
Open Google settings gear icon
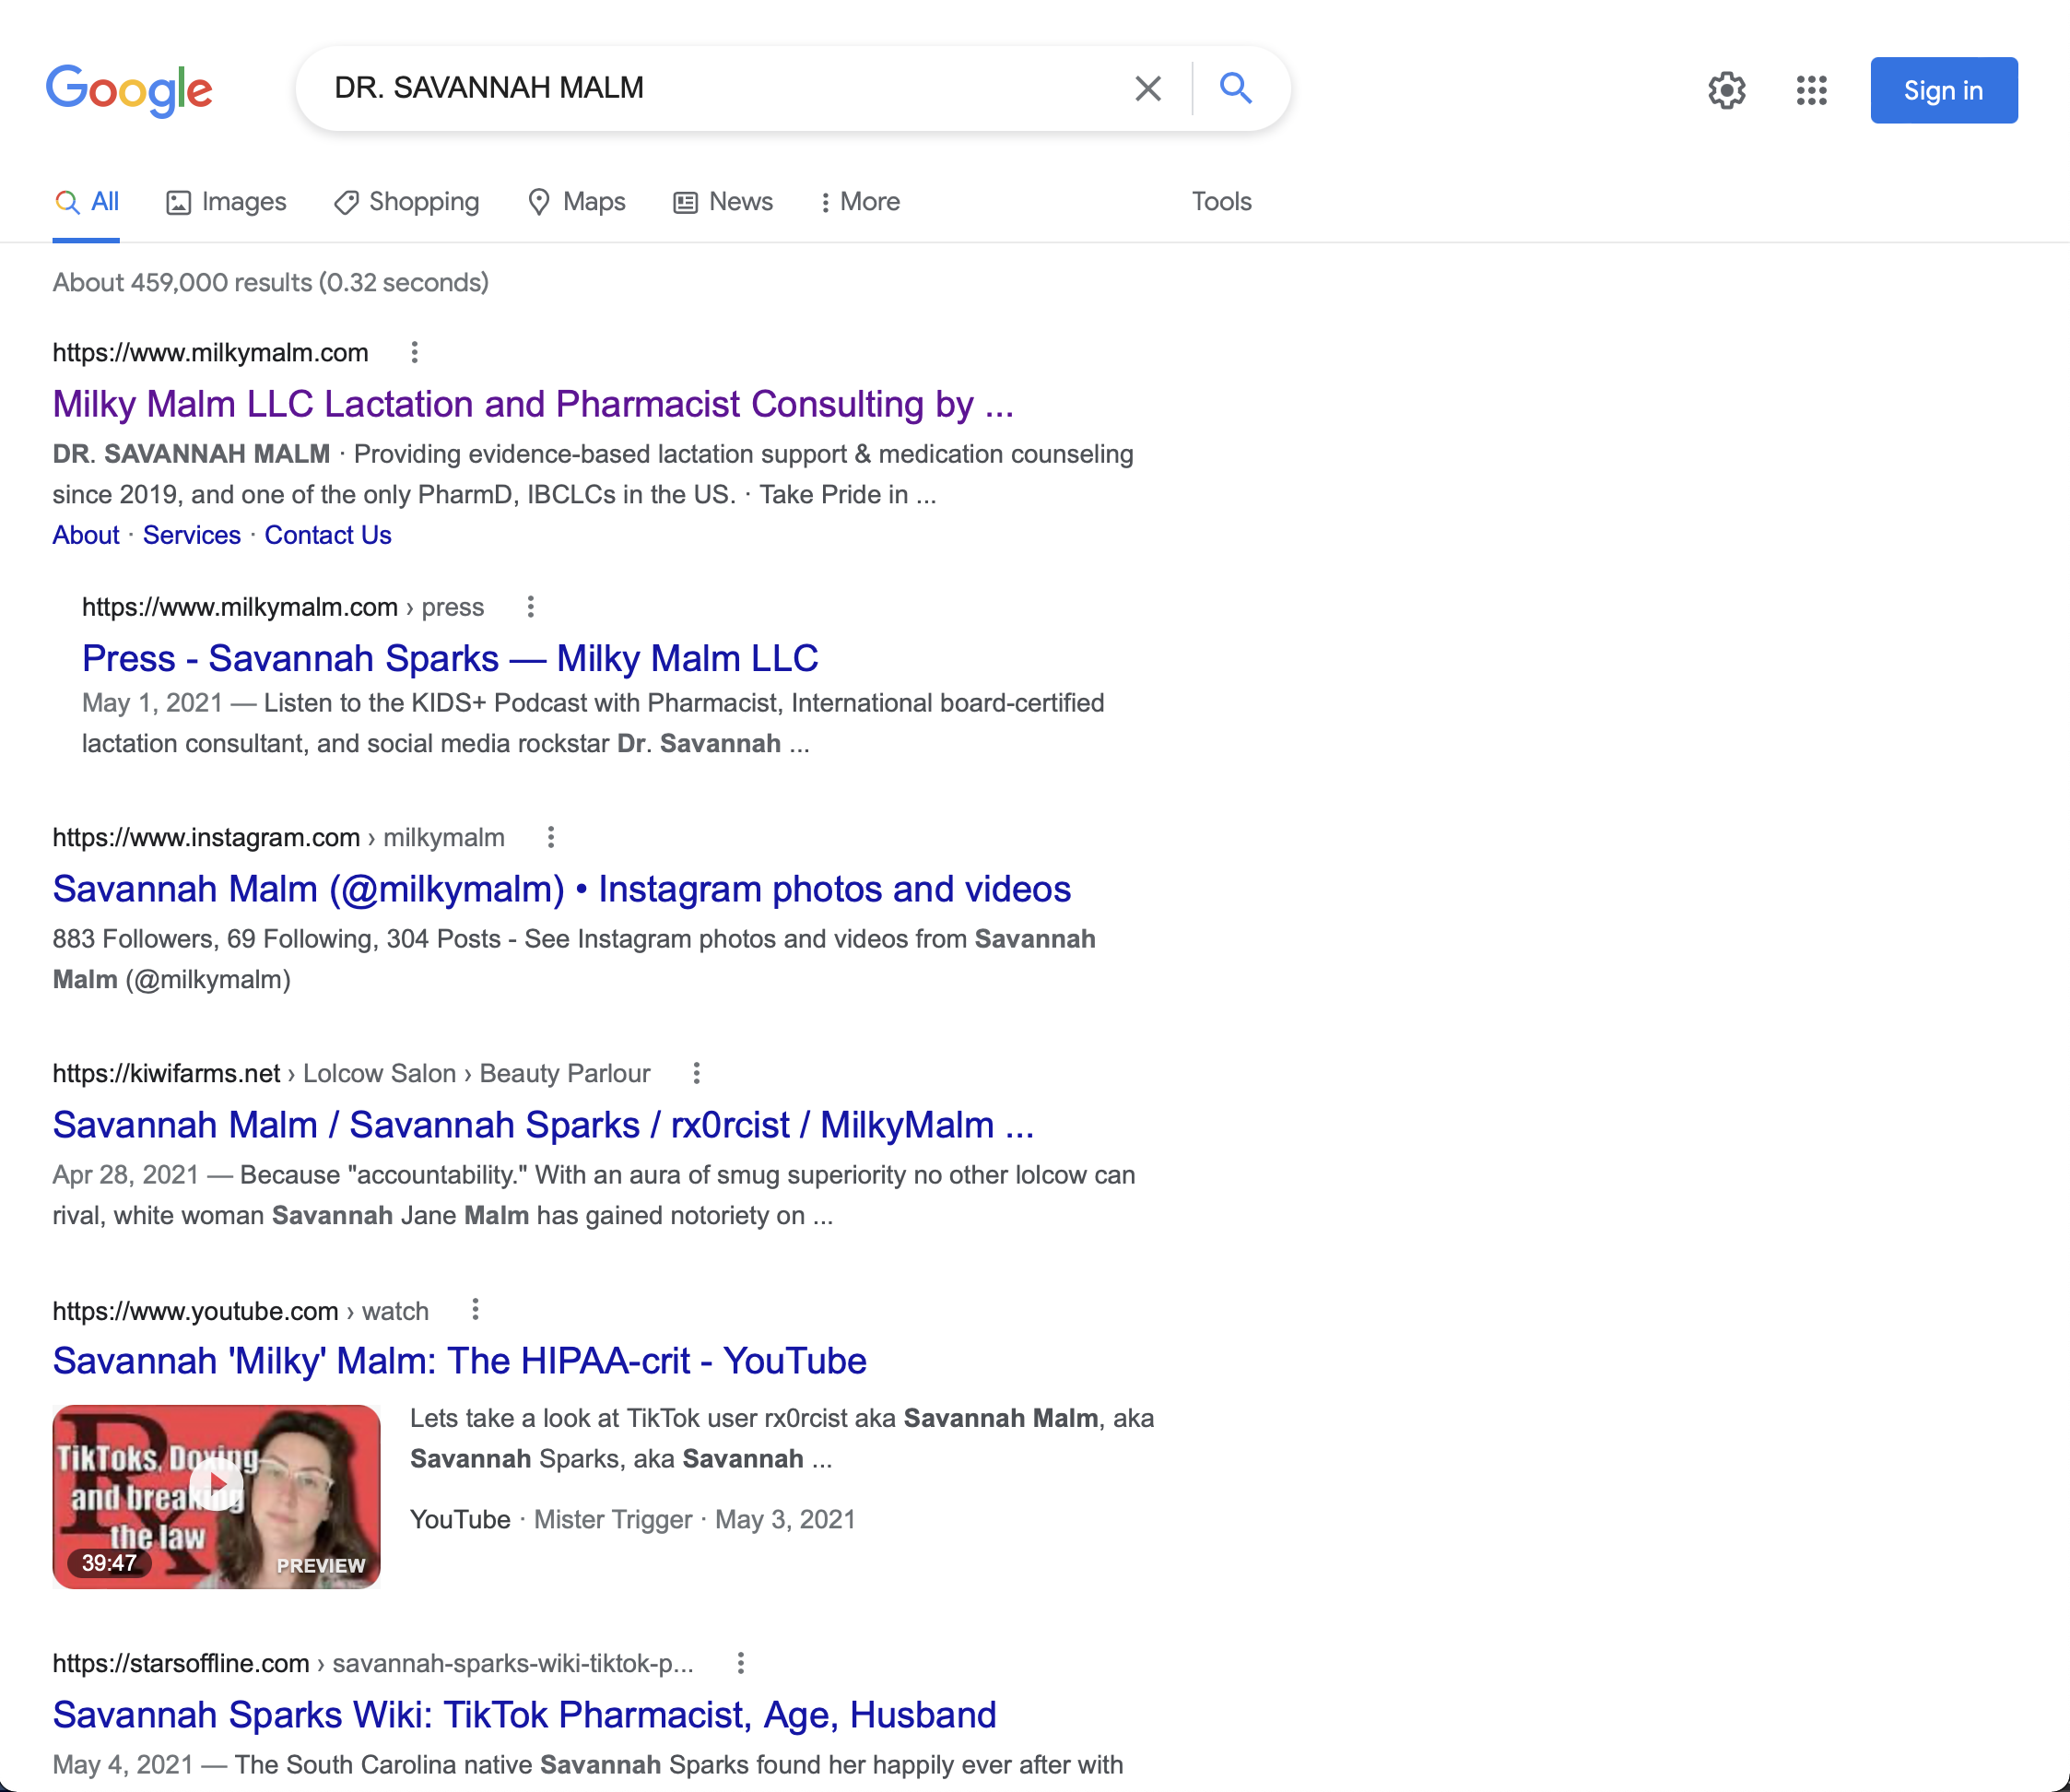pos(1726,90)
